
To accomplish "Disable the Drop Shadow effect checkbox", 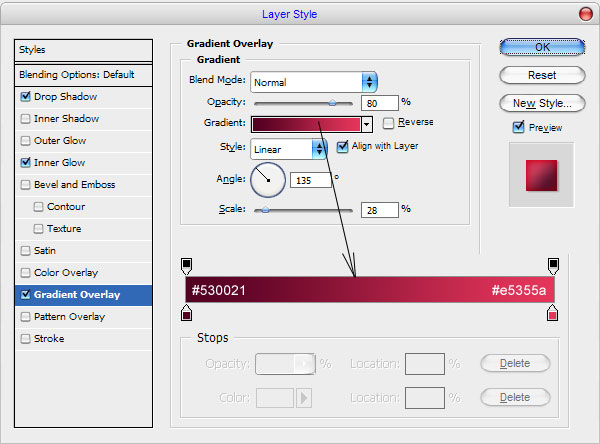I will (x=26, y=97).
